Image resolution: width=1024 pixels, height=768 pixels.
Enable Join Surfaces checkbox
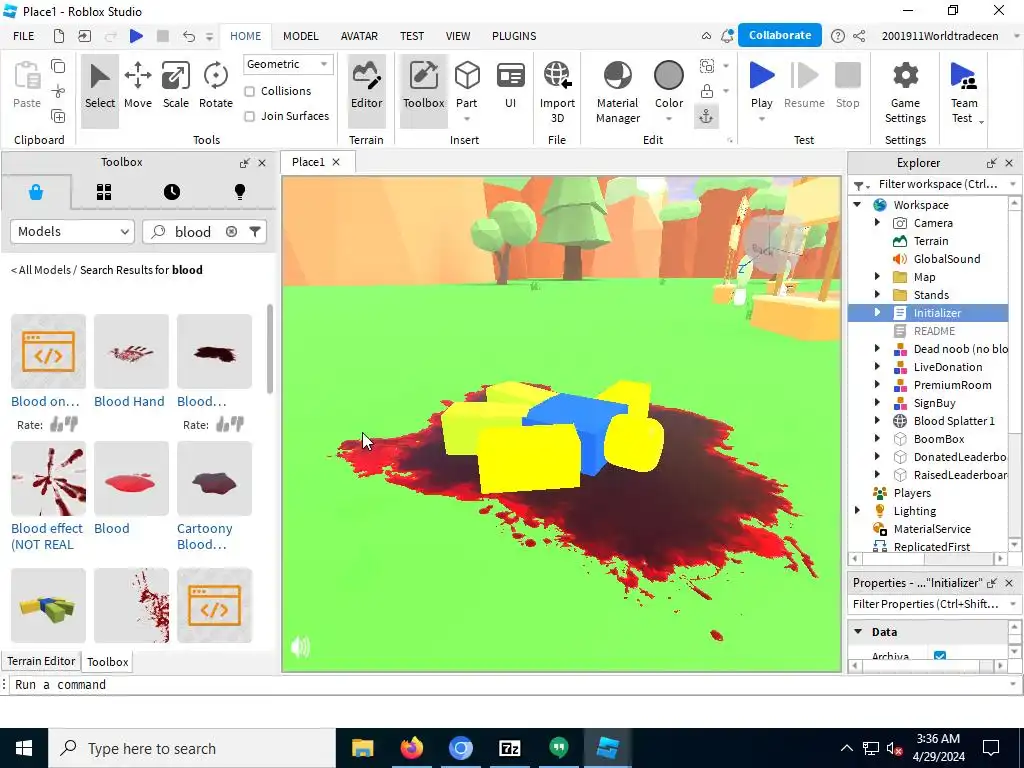[x=249, y=116]
